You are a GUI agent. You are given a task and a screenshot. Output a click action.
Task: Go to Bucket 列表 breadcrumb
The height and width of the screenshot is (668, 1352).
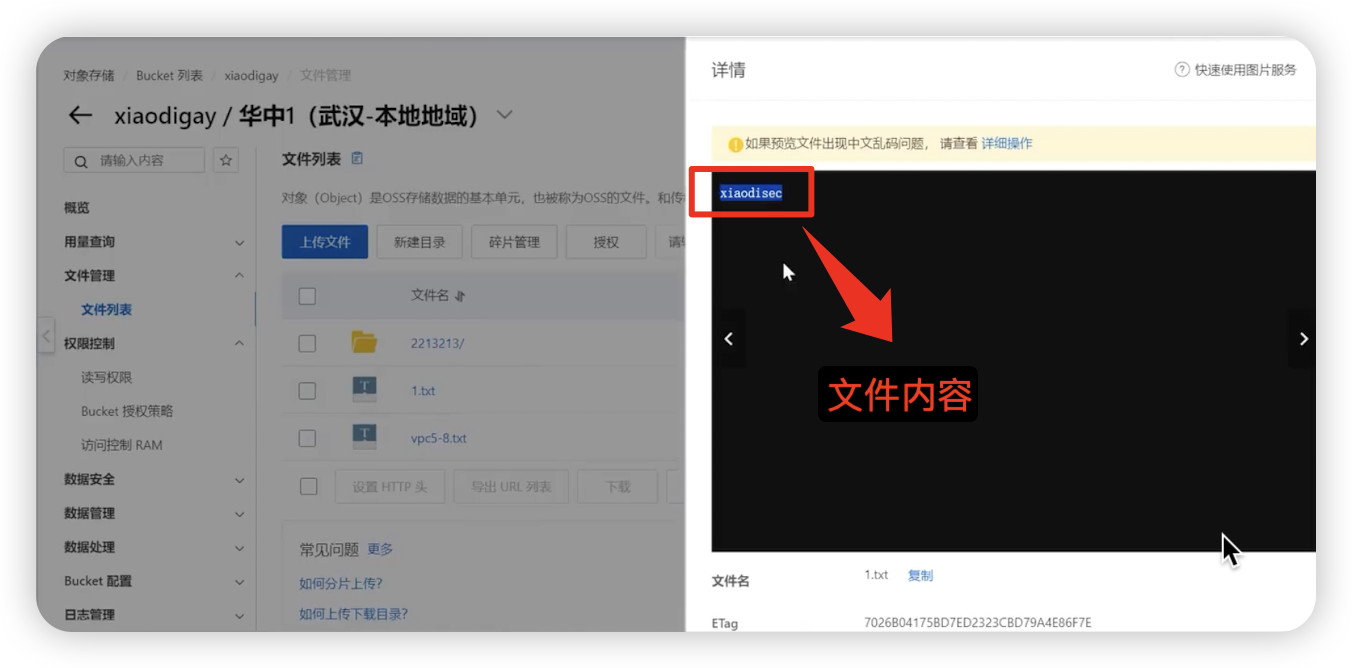[169, 75]
